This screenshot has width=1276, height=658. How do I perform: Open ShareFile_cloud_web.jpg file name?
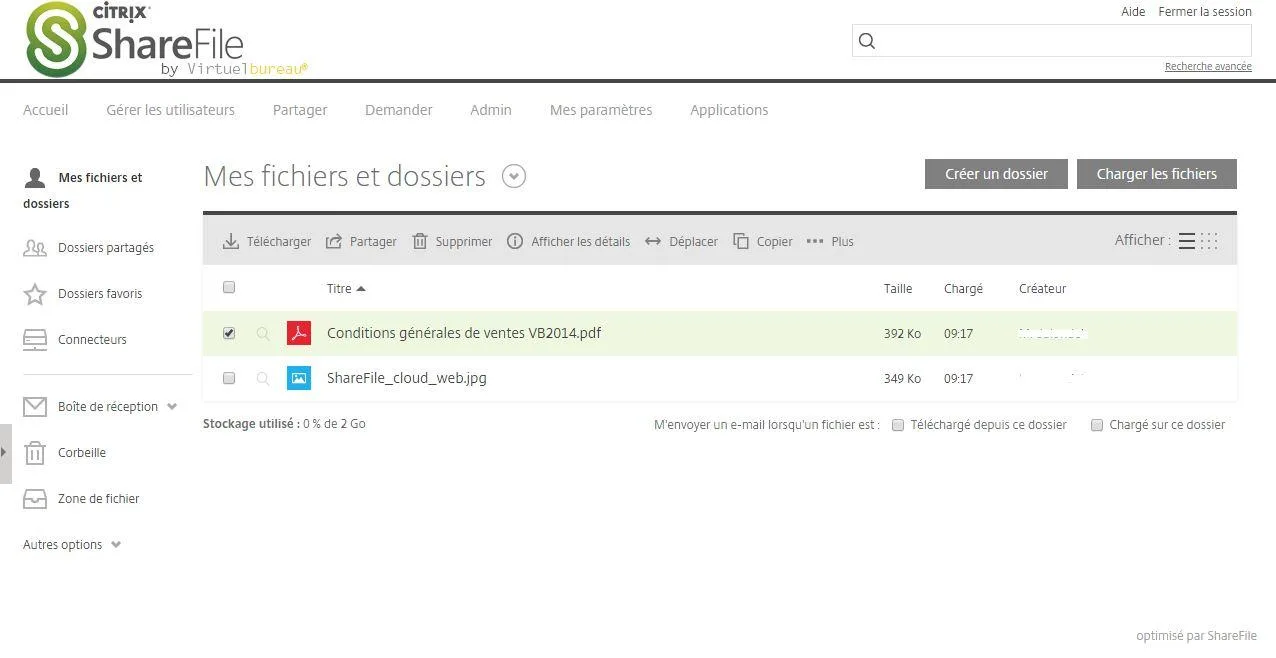tap(407, 378)
